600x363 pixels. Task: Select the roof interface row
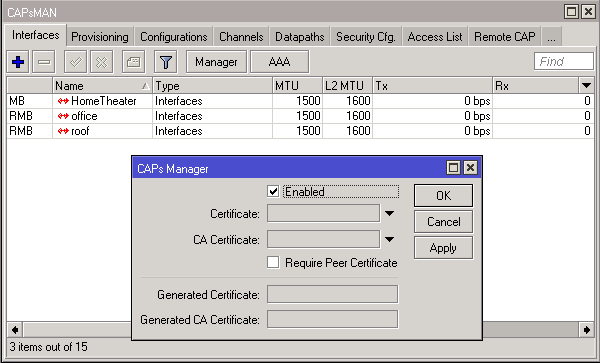[300, 131]
